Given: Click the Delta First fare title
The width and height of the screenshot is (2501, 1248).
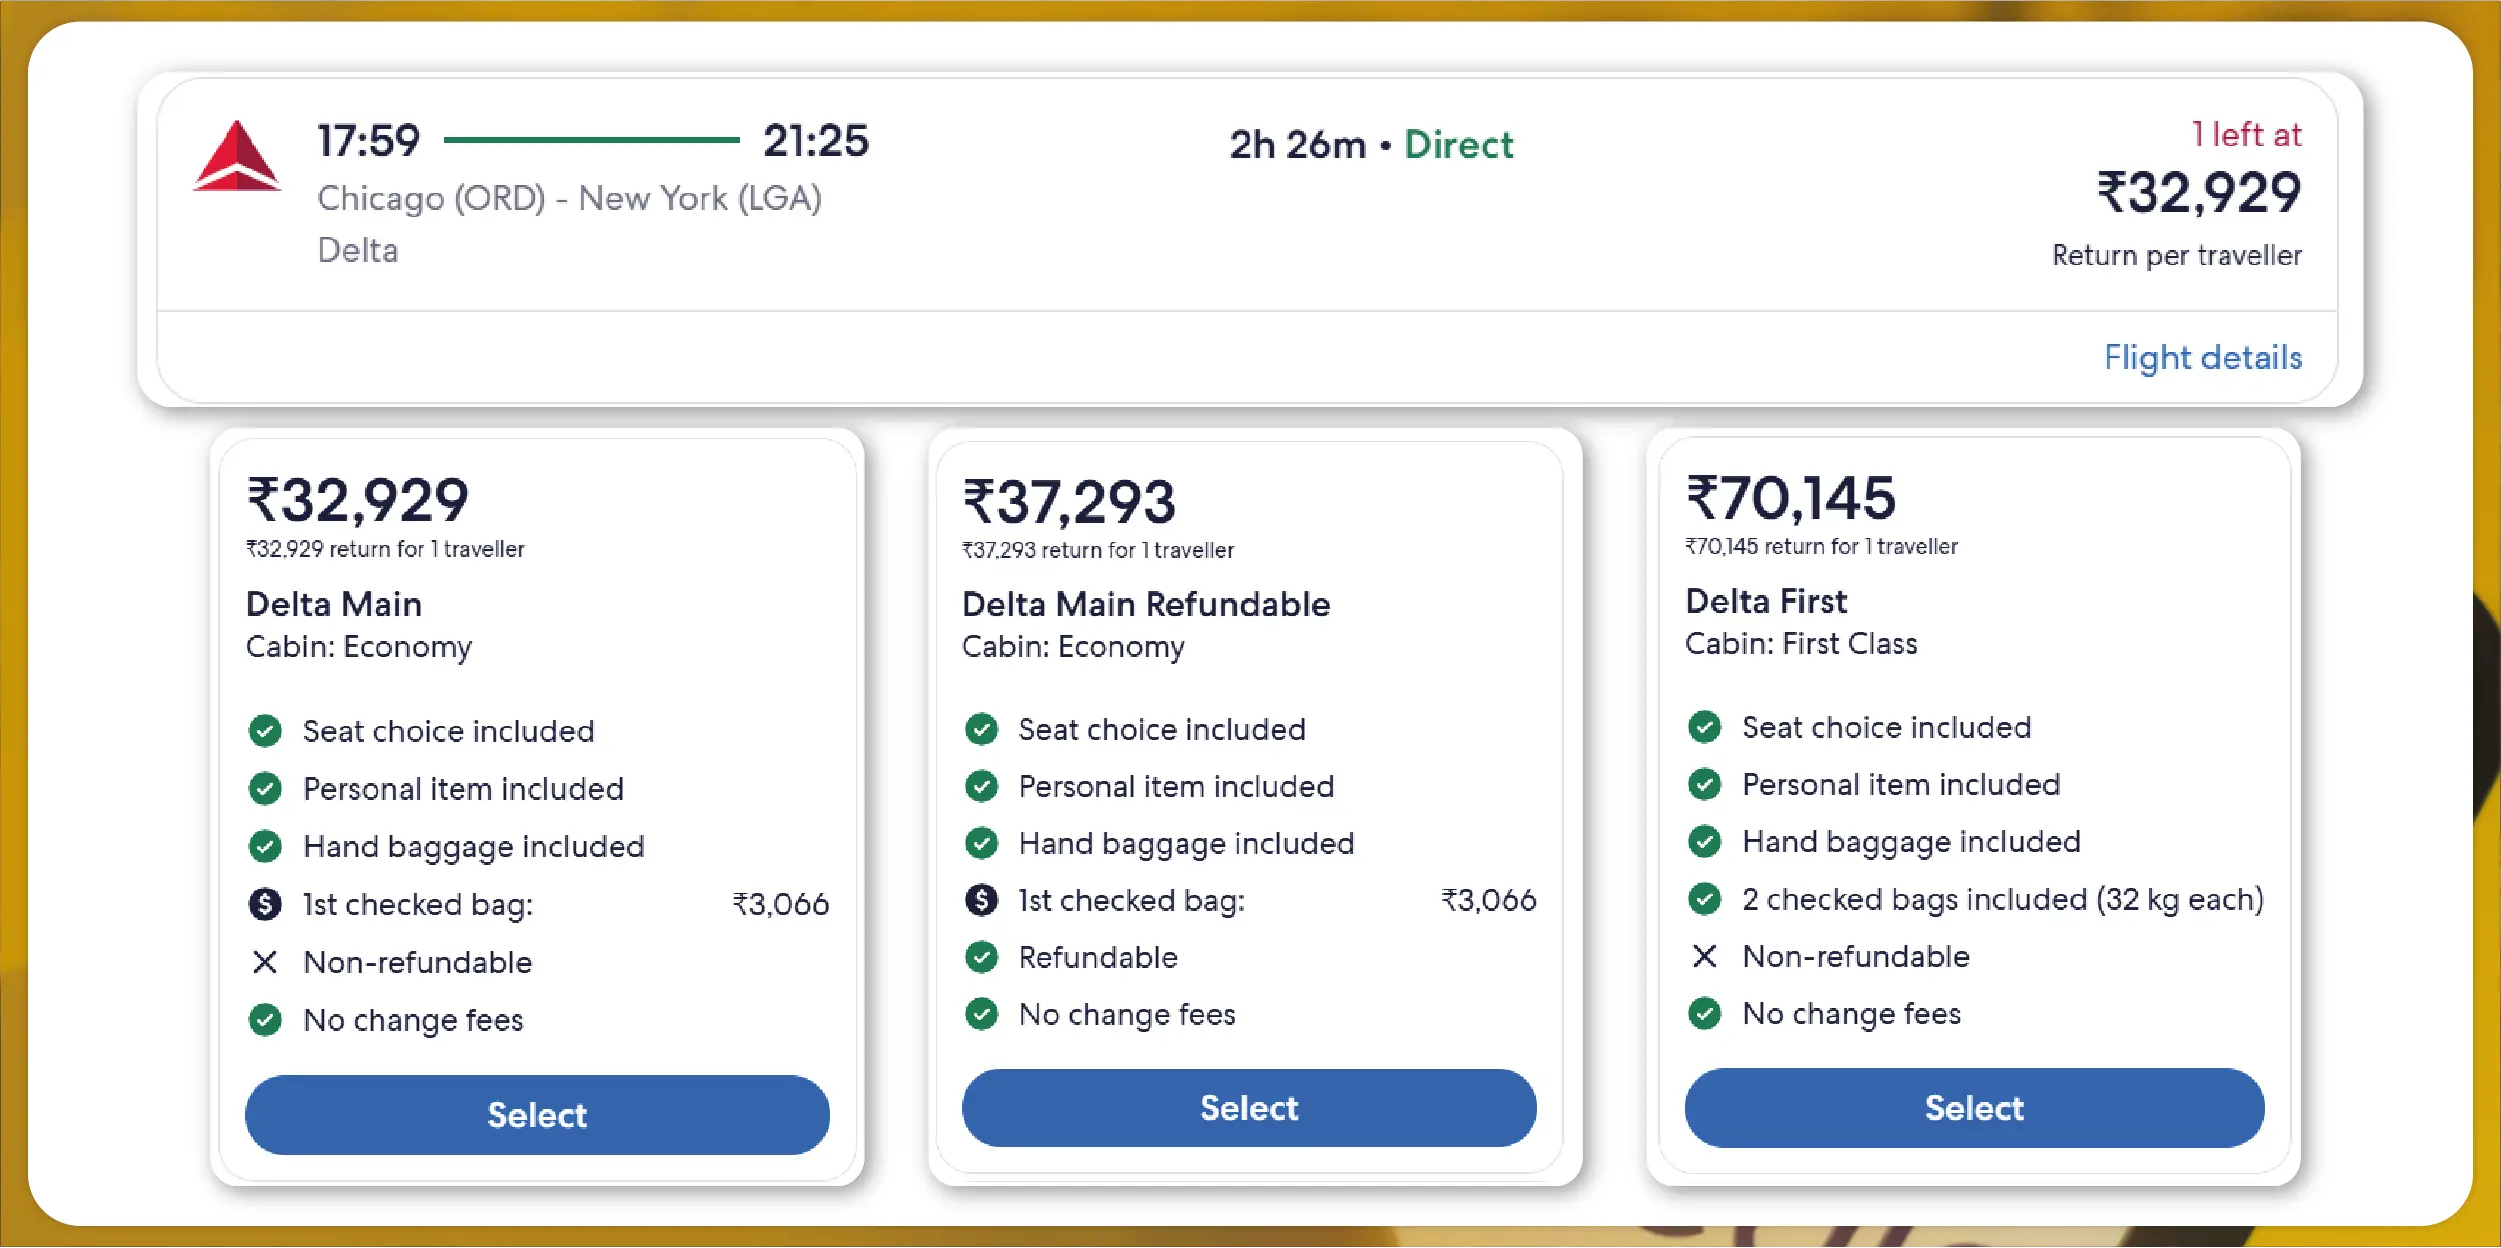Looking at the screenshot, I should 1766,601.
